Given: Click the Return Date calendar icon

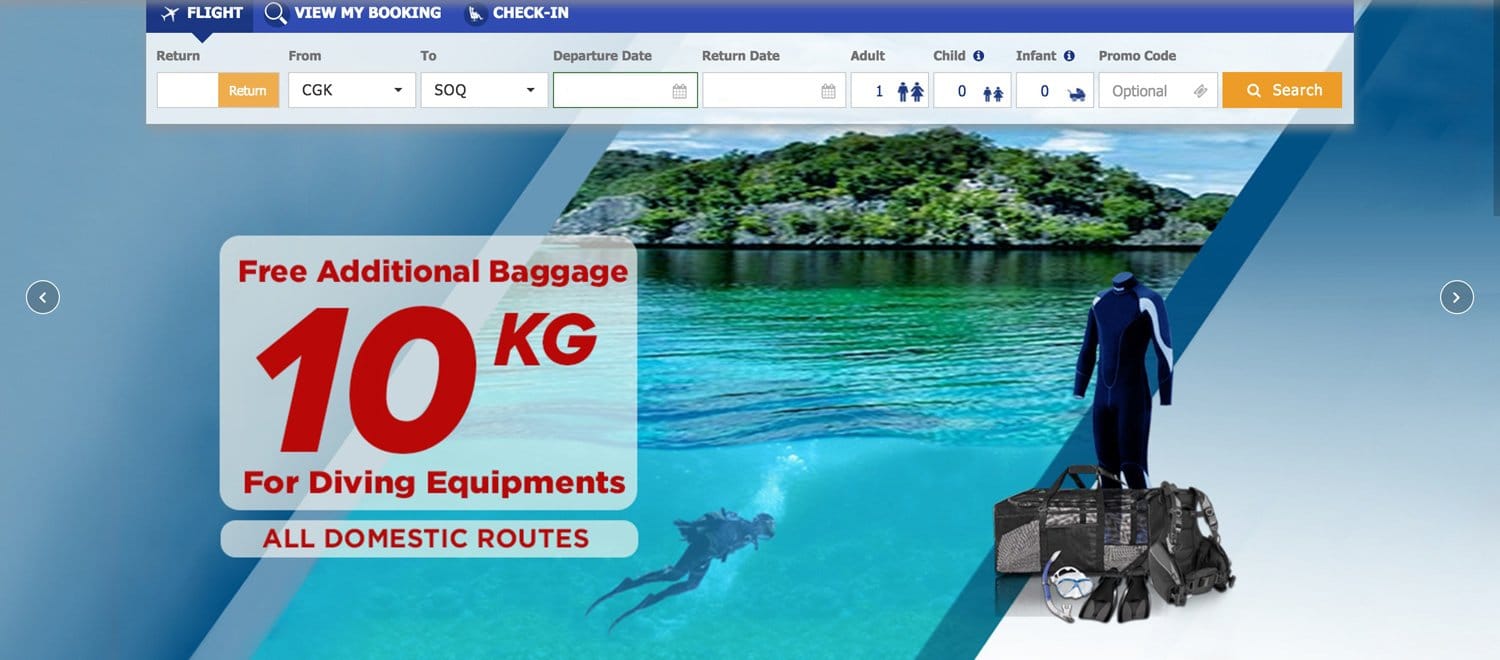Looking at the screenshot, I should coord(828,91).
